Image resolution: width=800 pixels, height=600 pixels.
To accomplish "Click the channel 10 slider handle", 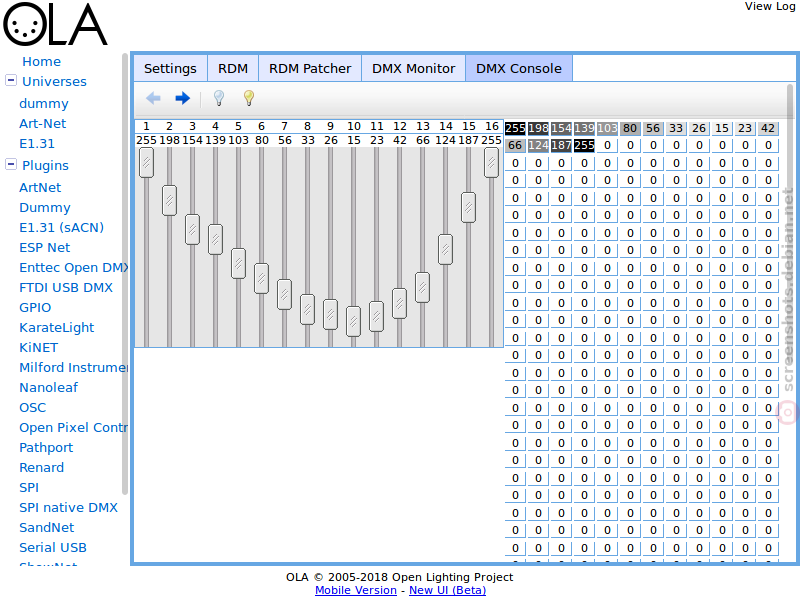I will point(353,321).
